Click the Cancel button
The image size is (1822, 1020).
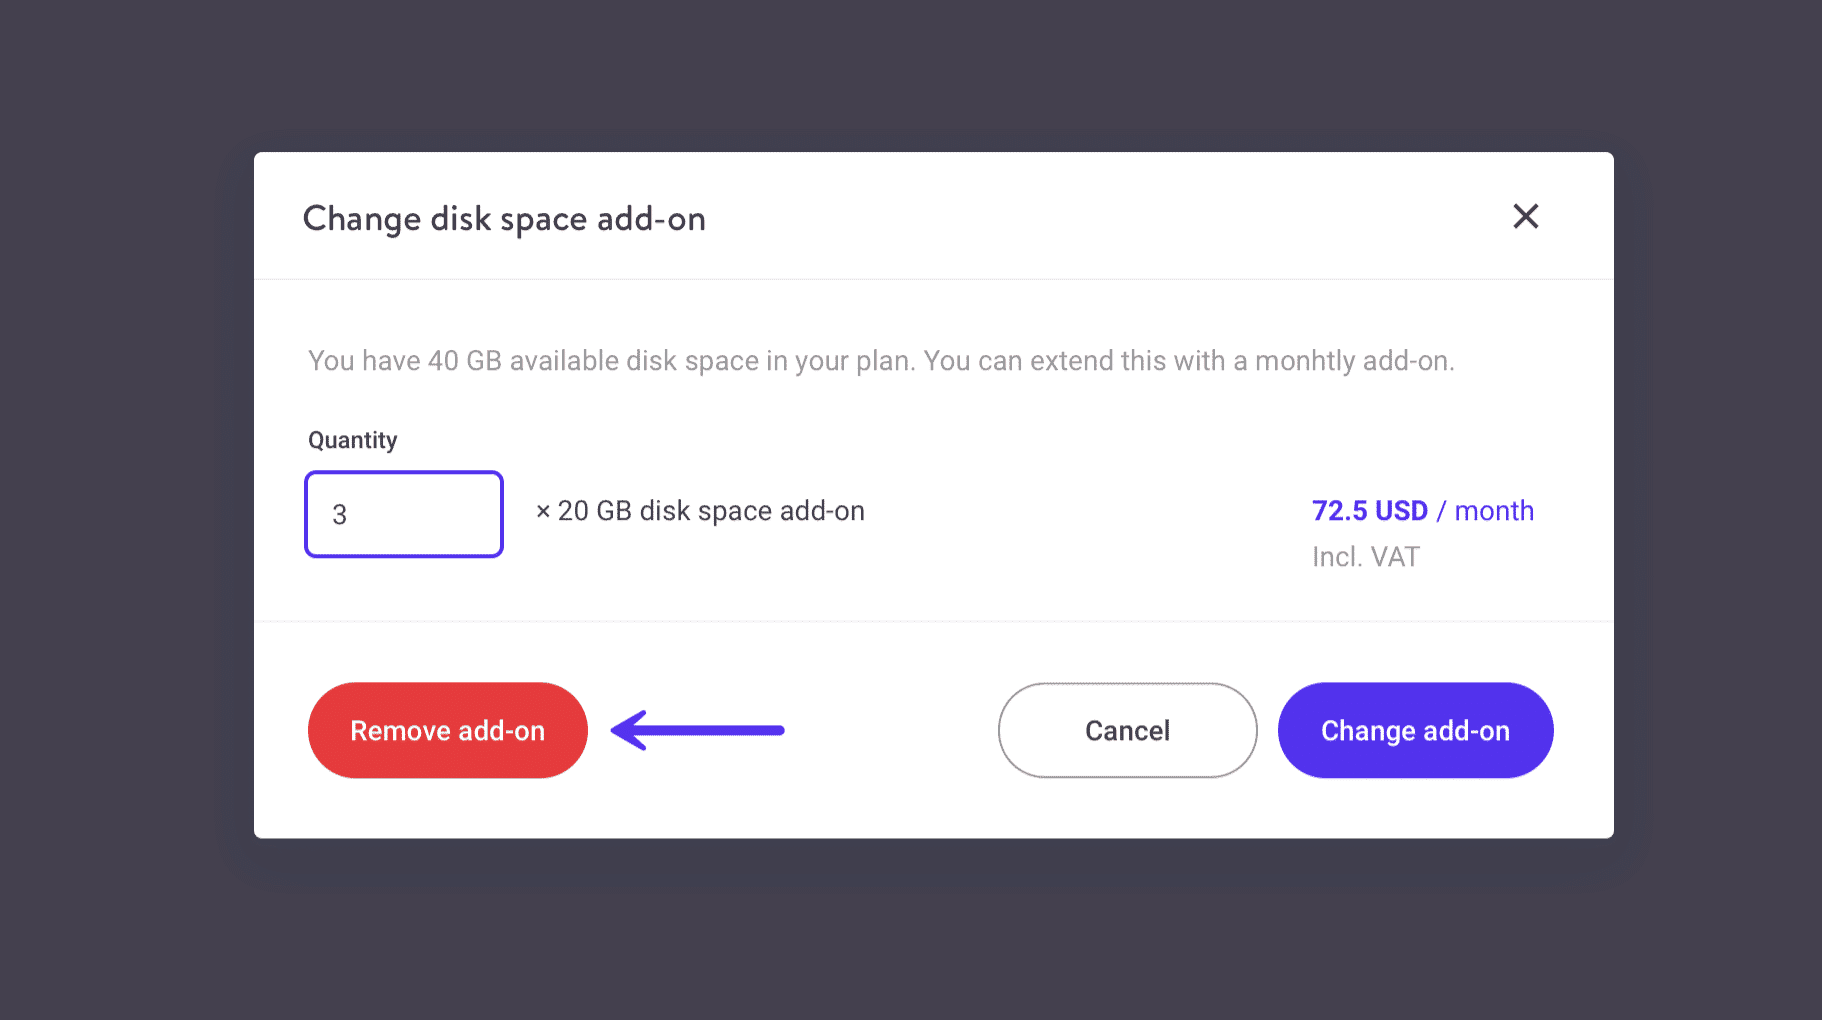tap(1126, 730)
